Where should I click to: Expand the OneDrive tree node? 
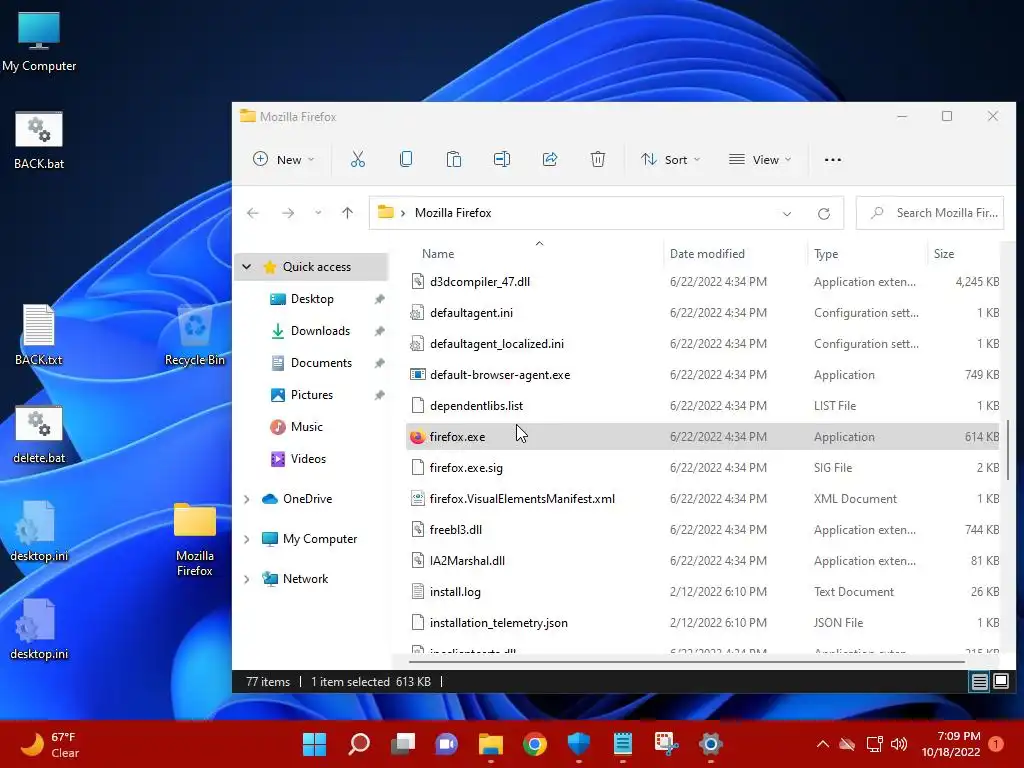click(246, 499)
